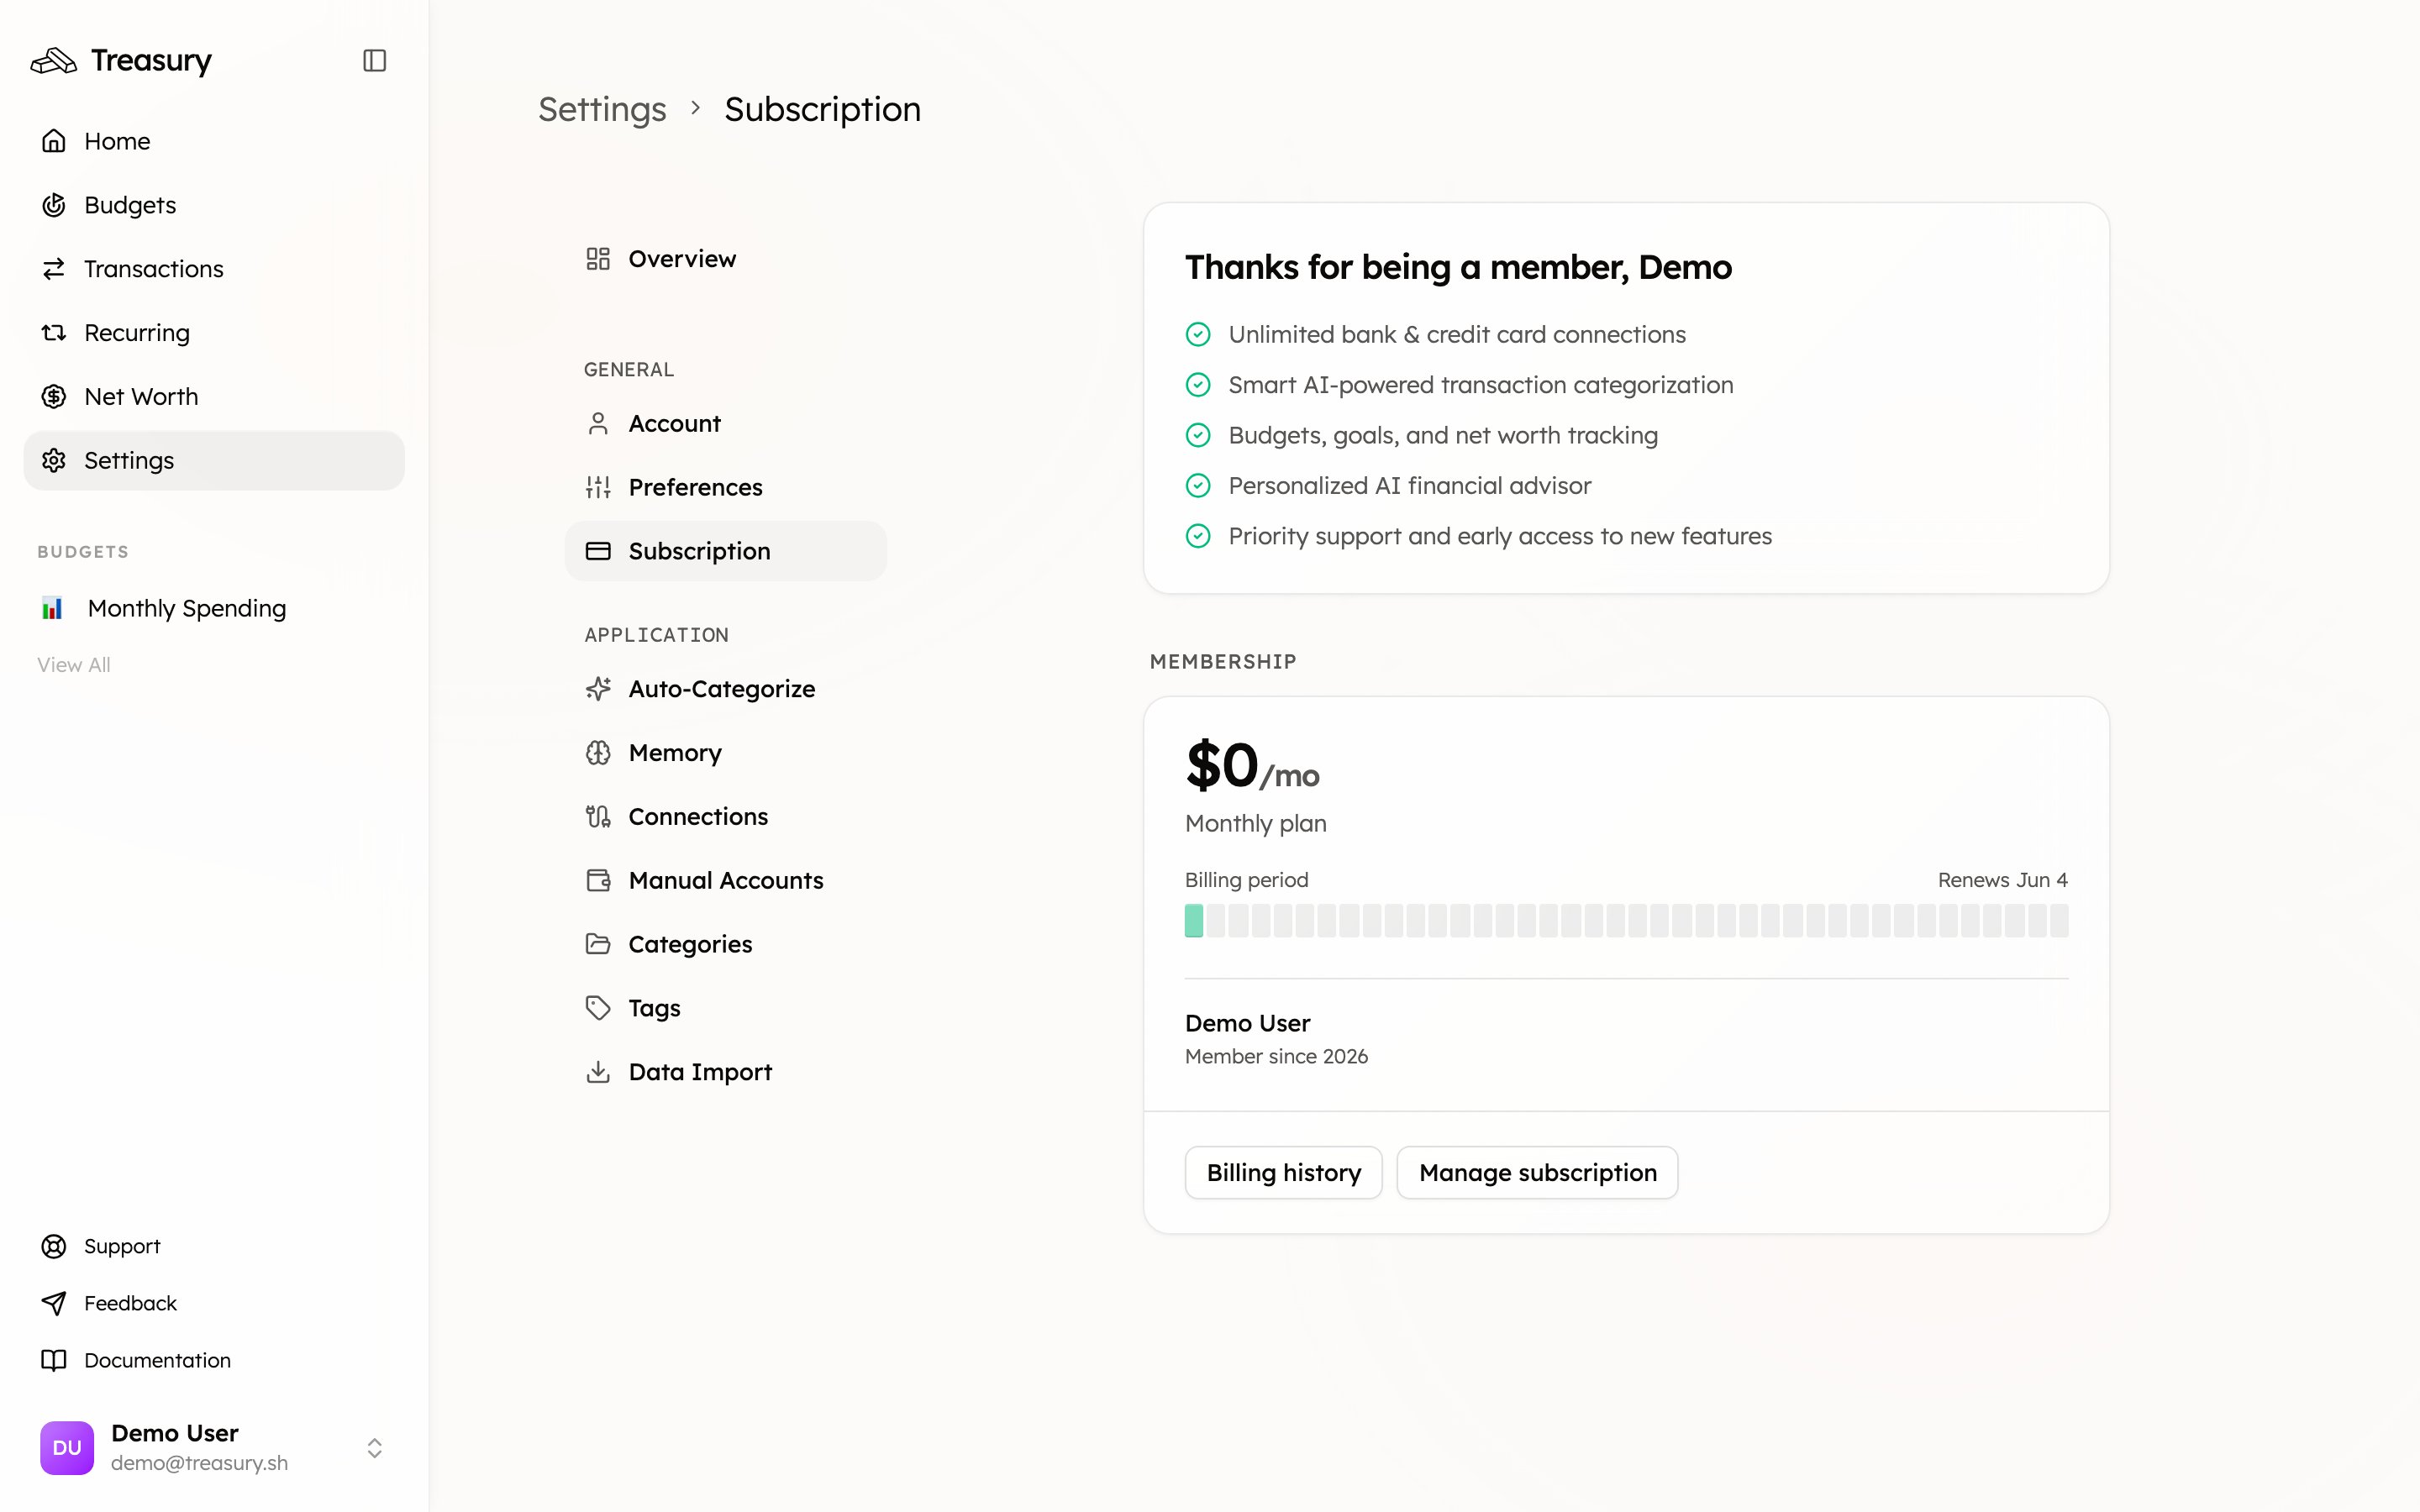Click the Subscription card icon
The width and height of the screenshot is (2420, 1512).
click(598, 551)
